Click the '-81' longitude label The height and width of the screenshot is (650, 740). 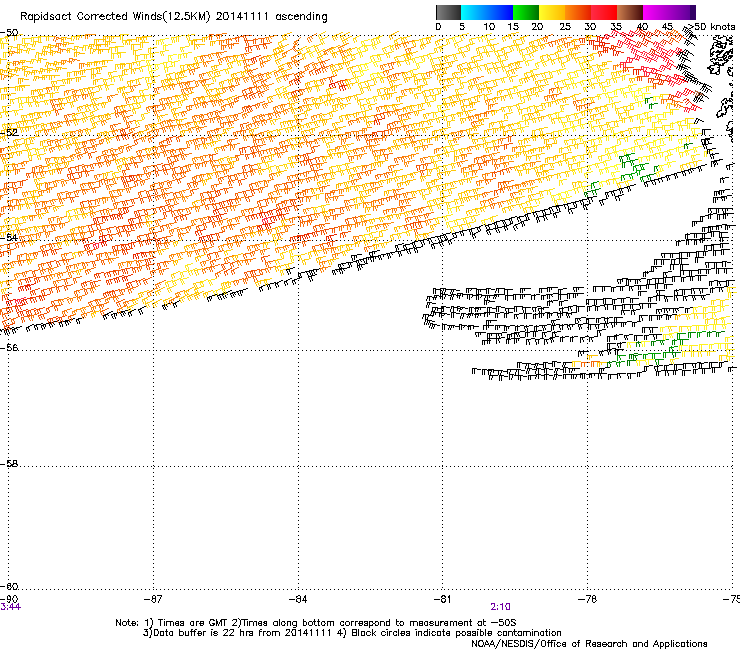click(x=443, y=599)
